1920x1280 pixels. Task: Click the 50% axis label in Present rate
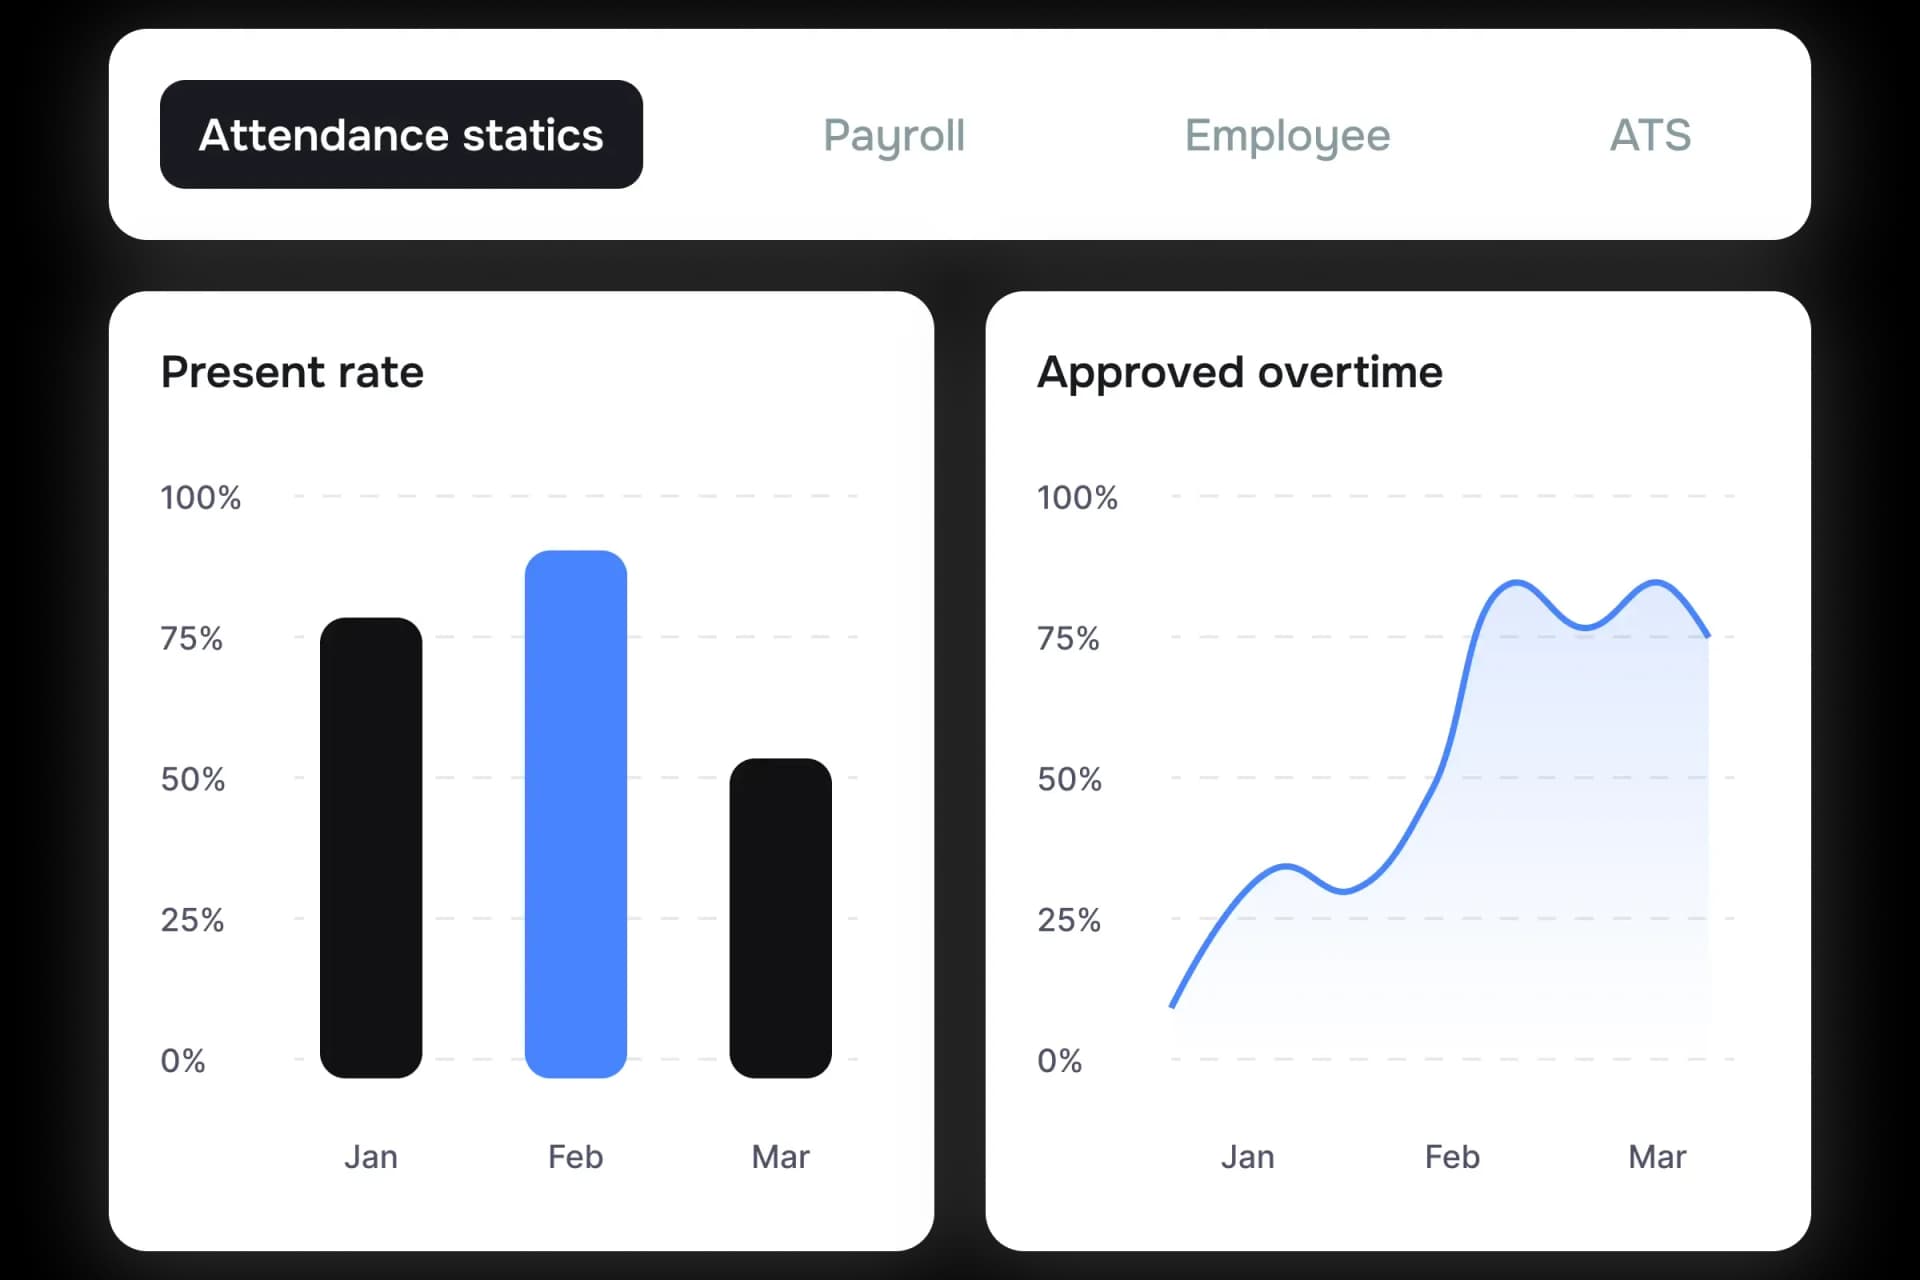[193, 779]
